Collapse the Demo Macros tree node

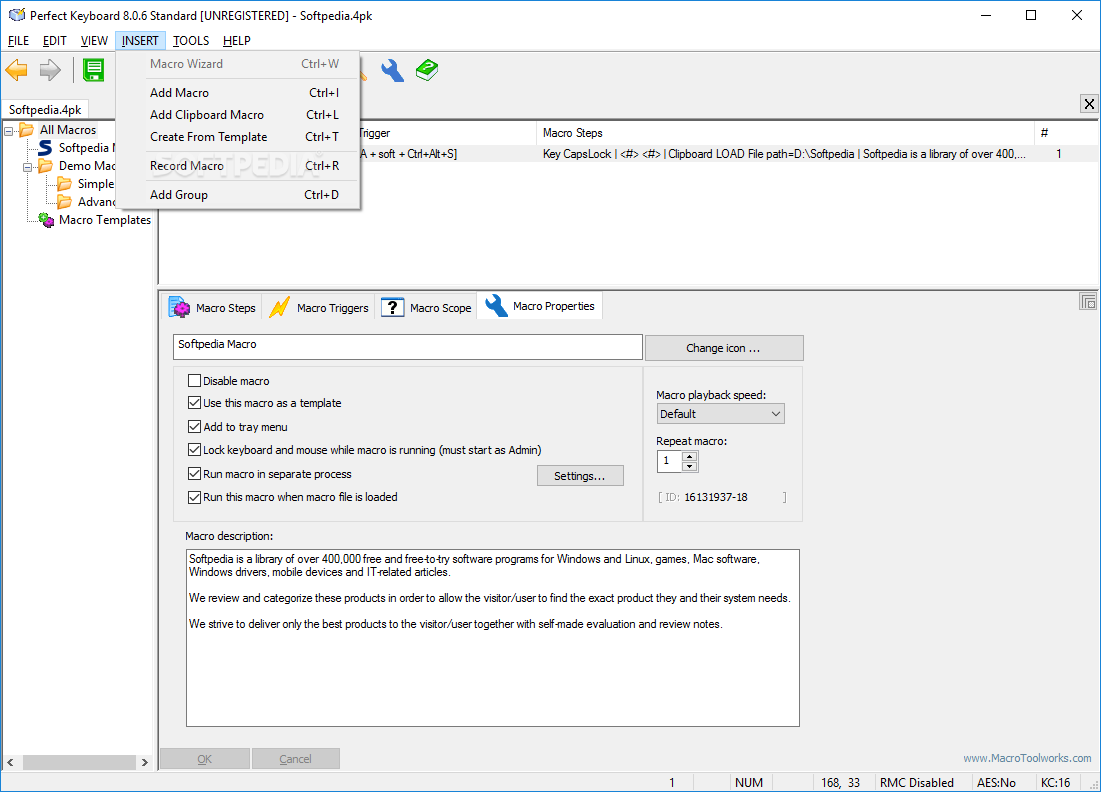27,167
